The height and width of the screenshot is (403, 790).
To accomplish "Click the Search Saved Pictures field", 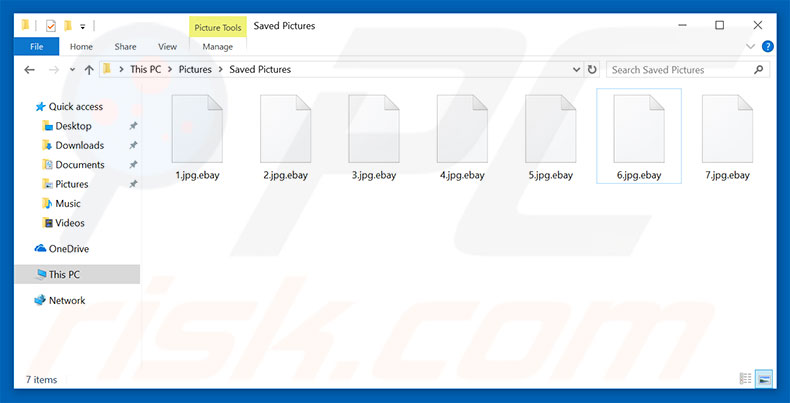I will click(688, 70).
